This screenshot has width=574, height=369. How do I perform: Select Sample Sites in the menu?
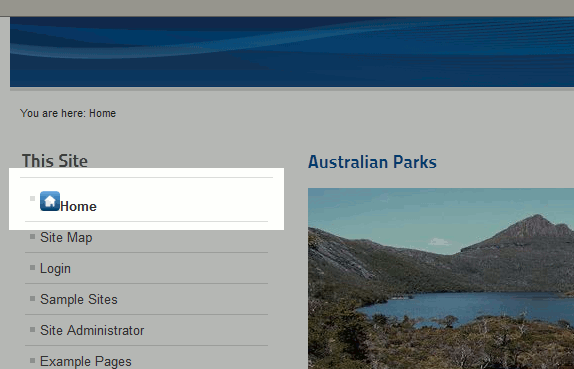click(x=79, y=299)
